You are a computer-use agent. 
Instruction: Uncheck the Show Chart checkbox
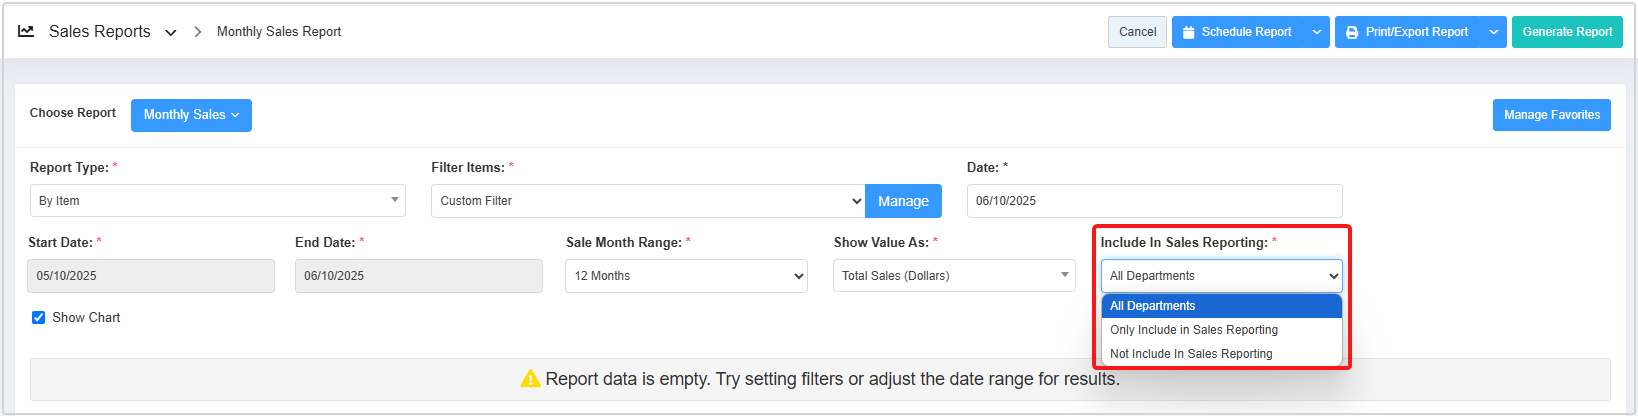(39, 318)
